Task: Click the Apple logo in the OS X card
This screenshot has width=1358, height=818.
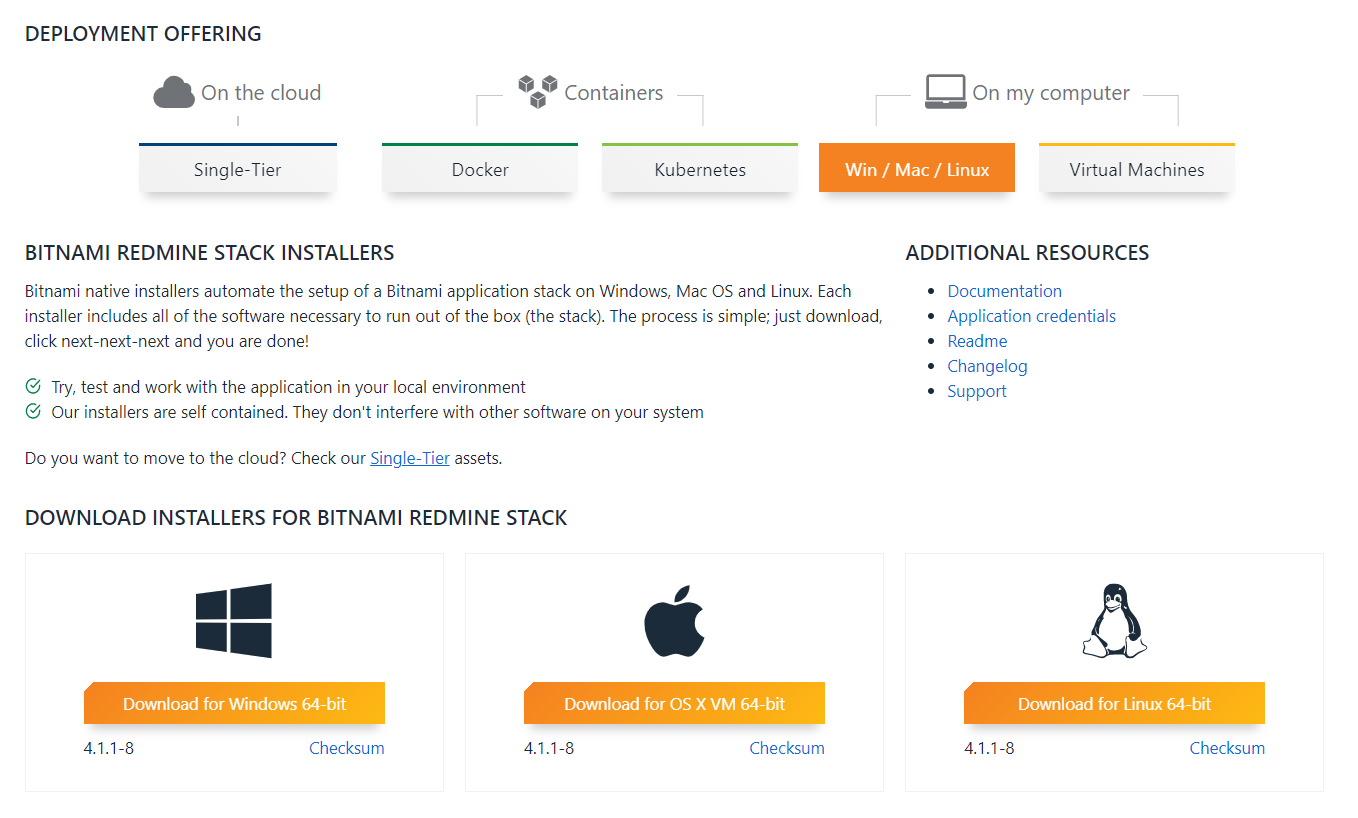Action: pos(674,617)
